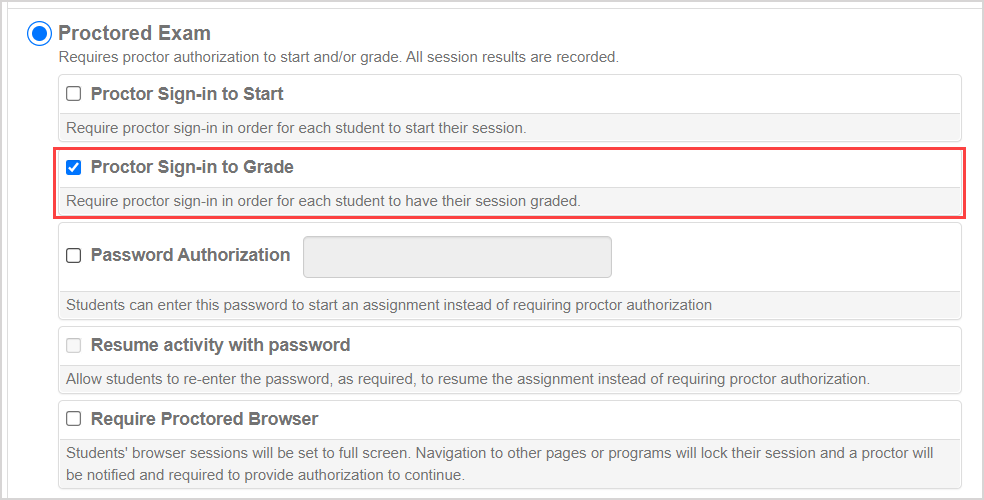Tick the Password Authorization checkbox
Screen dimensions: 984x500
click(73, 255)
